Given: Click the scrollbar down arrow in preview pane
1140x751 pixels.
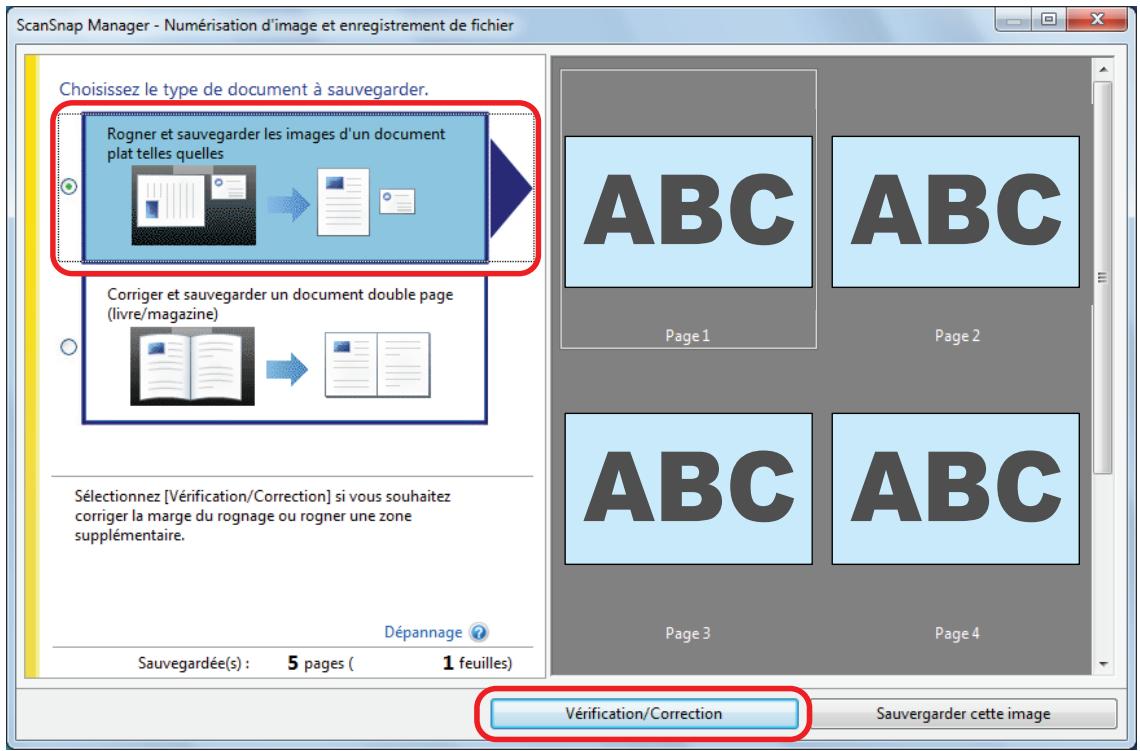Looking at the screenshot, I should (1103, 664).
